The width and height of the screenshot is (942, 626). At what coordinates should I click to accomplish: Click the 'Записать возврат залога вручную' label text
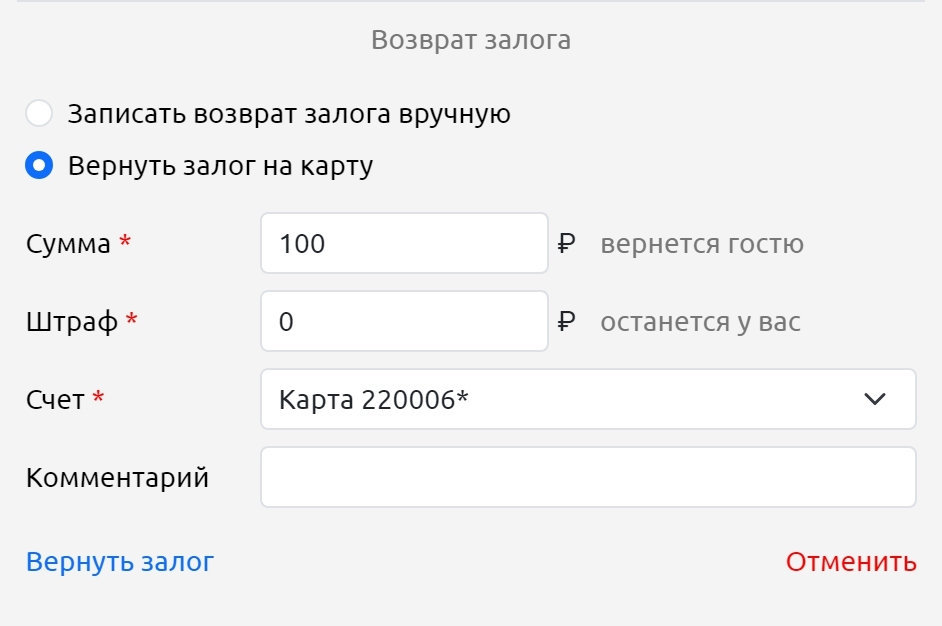289,114
